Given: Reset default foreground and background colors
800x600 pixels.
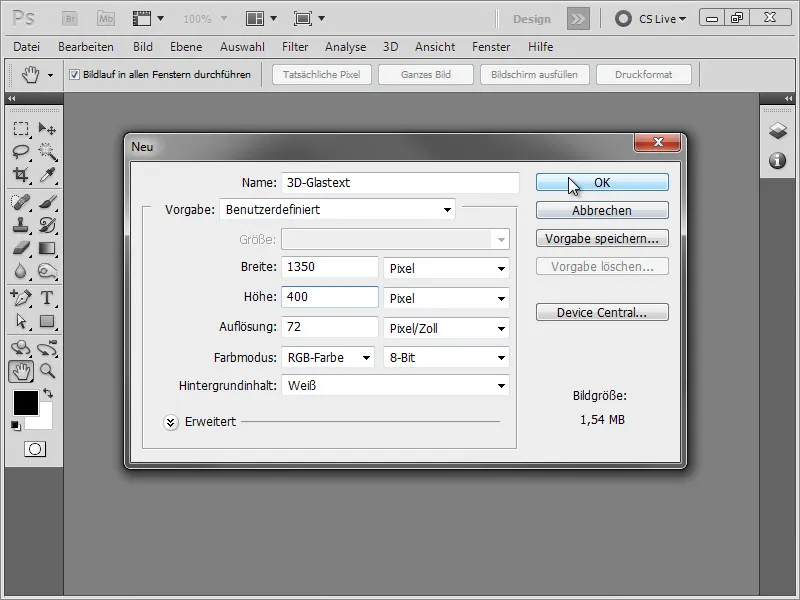Looking at the screenshot, I should [15, 425].
